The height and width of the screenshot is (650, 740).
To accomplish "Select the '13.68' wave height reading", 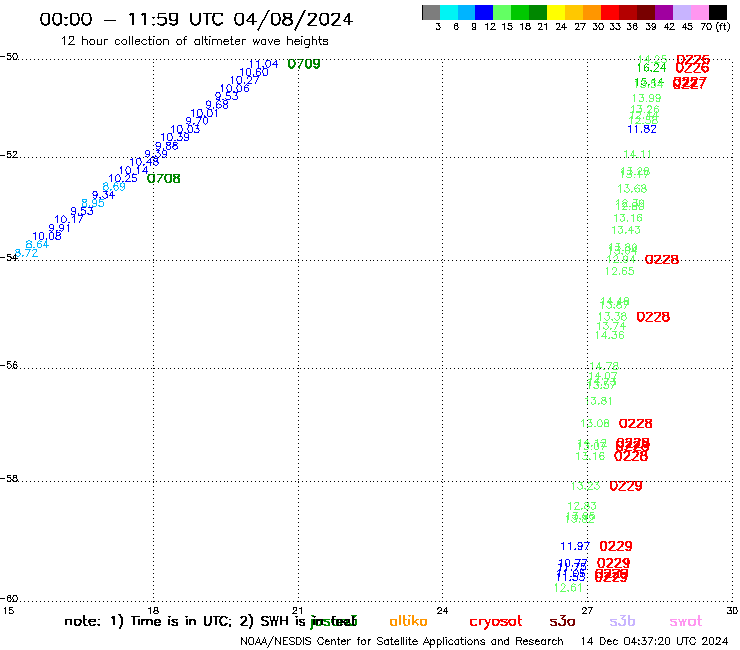I will pos(632,189).
